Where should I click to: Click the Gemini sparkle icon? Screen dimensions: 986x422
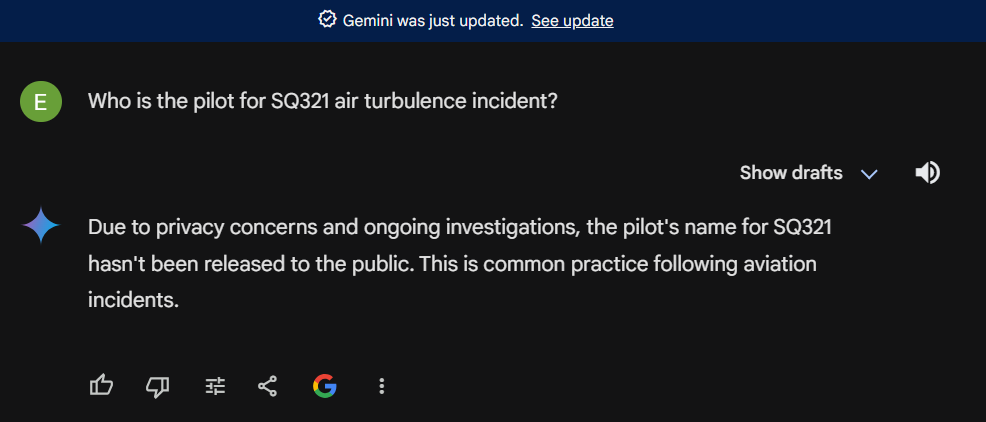pos(41,227)
